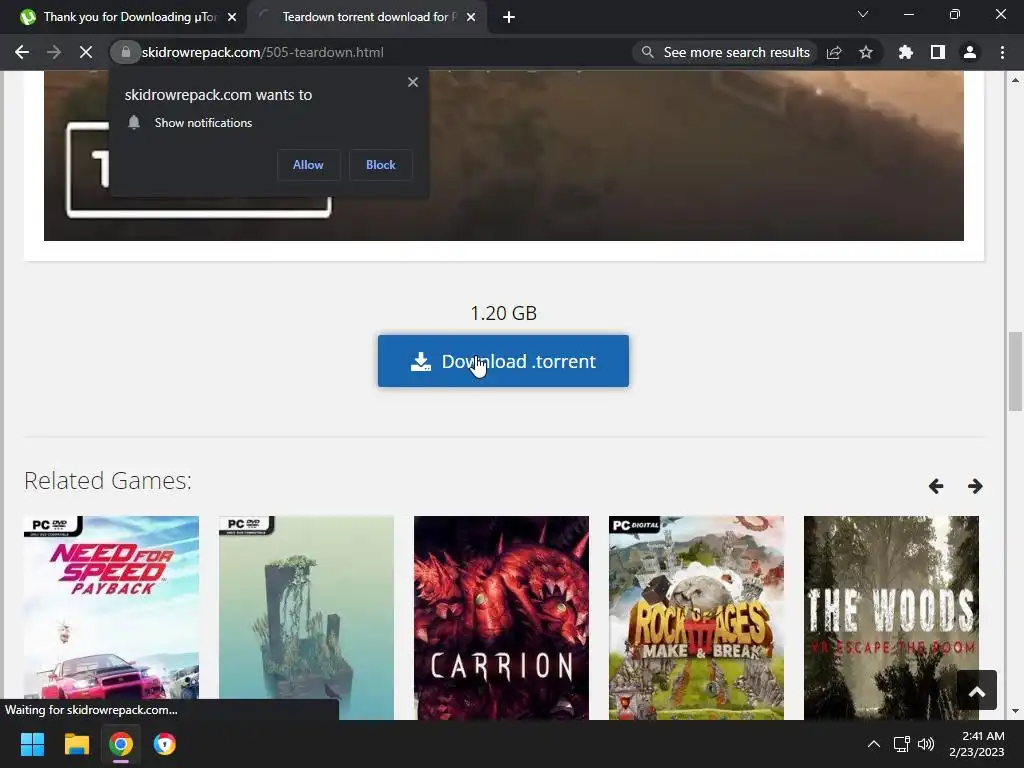
Task: Stop page loading with X button
Action: pos(86,52)
